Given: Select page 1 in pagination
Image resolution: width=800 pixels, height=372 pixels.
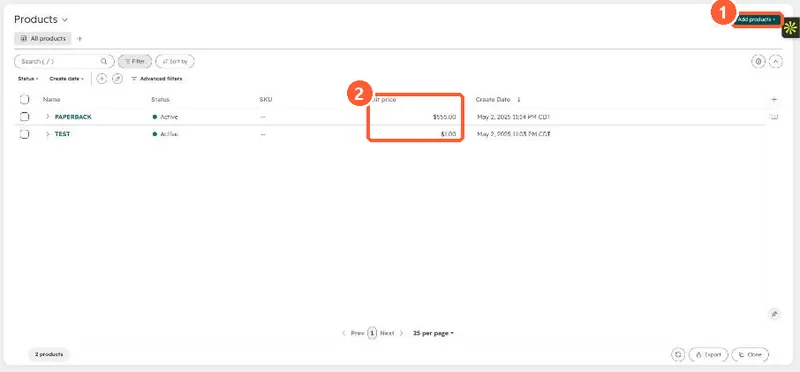Looking at the screenshot, I should [372, 333].
